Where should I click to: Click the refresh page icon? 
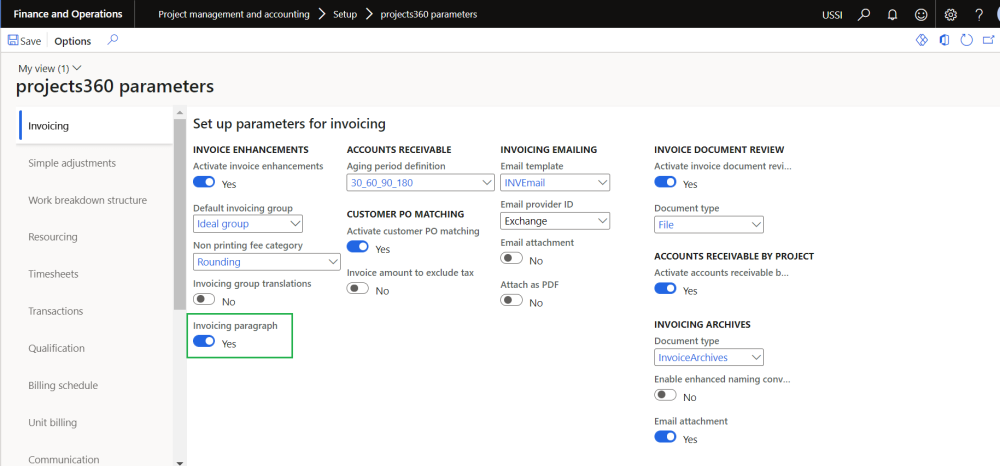966,41
